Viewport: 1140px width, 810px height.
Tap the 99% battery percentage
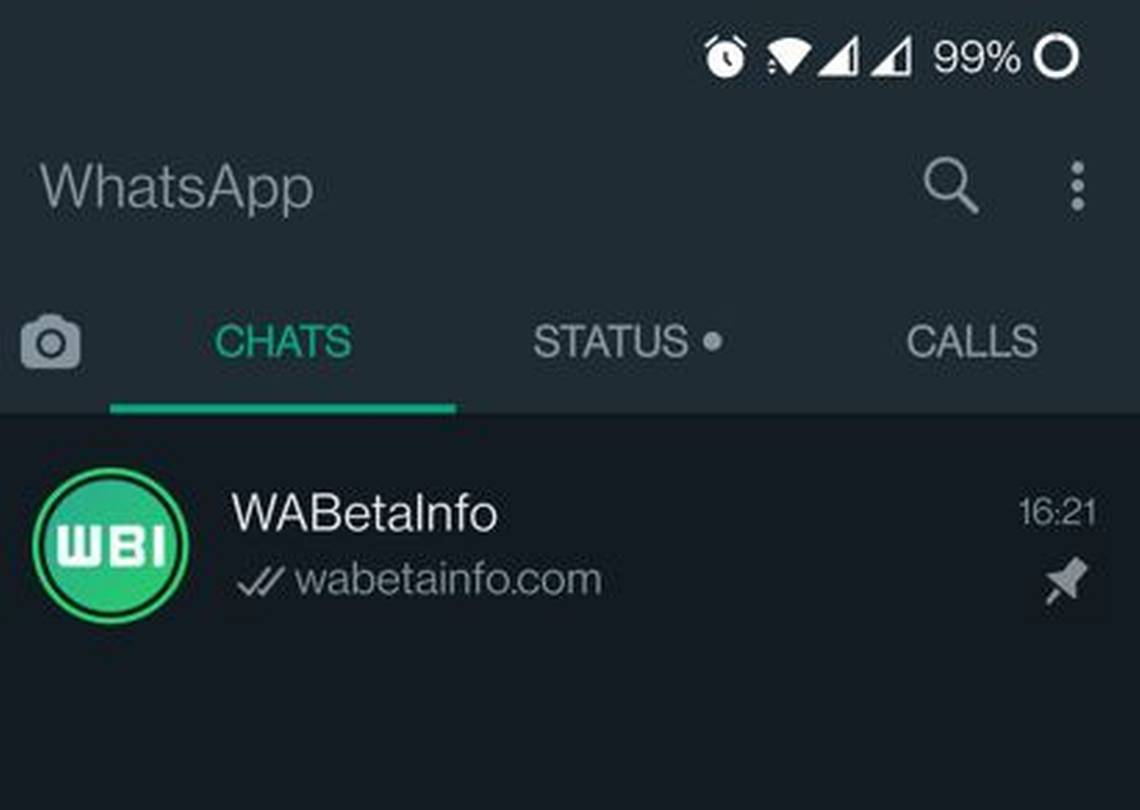click(976, 57)
